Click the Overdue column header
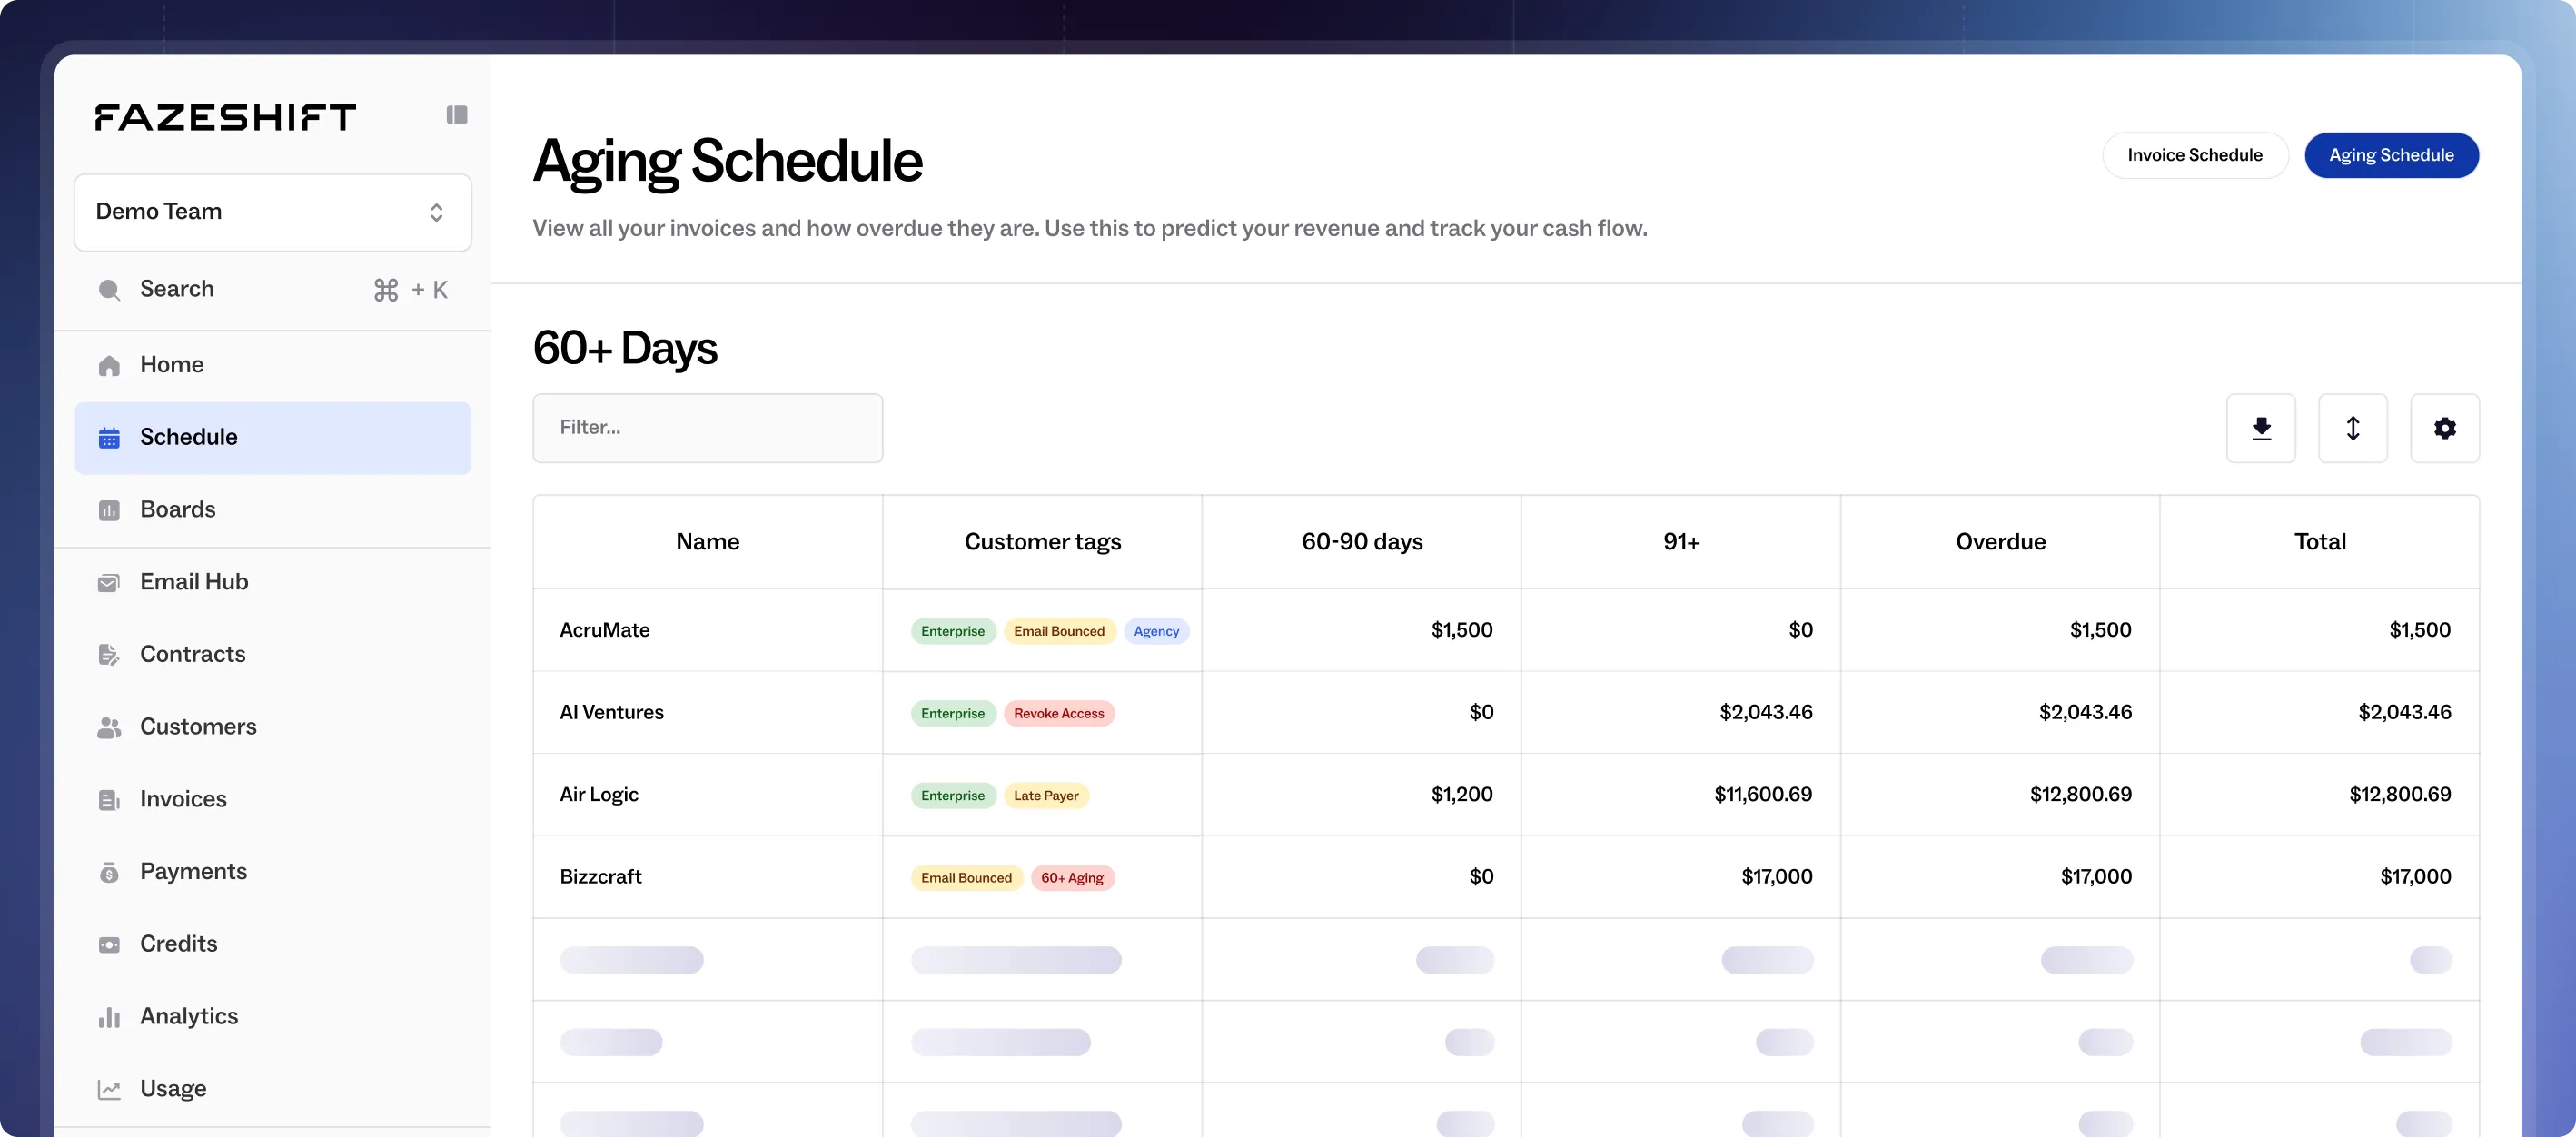This screenshot has height=1137, width=2576. [x=2000, y=541]
